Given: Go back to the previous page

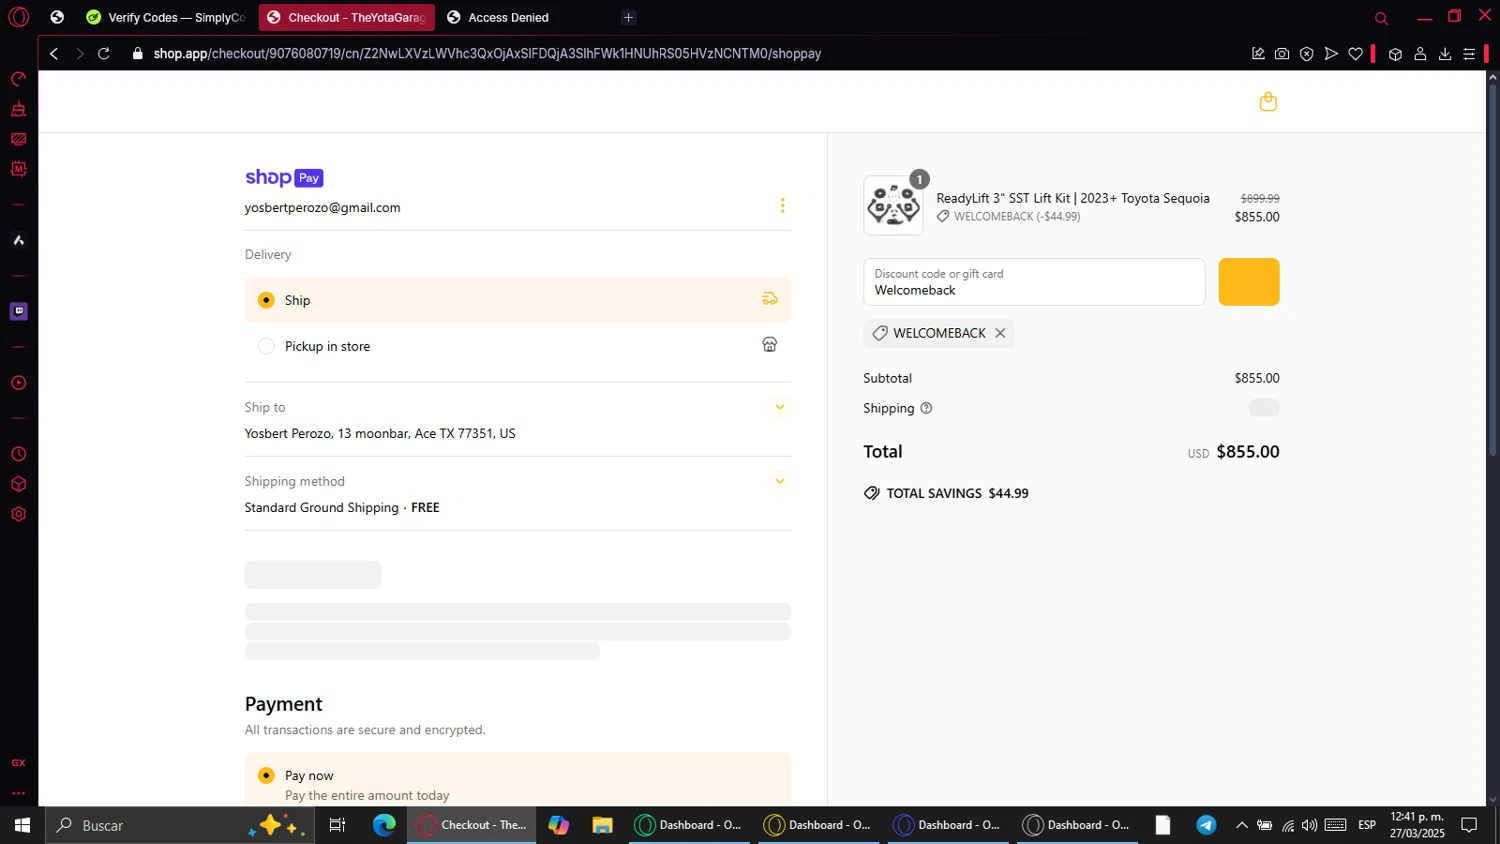Looking at the screenshot, I should pos(54,54).
